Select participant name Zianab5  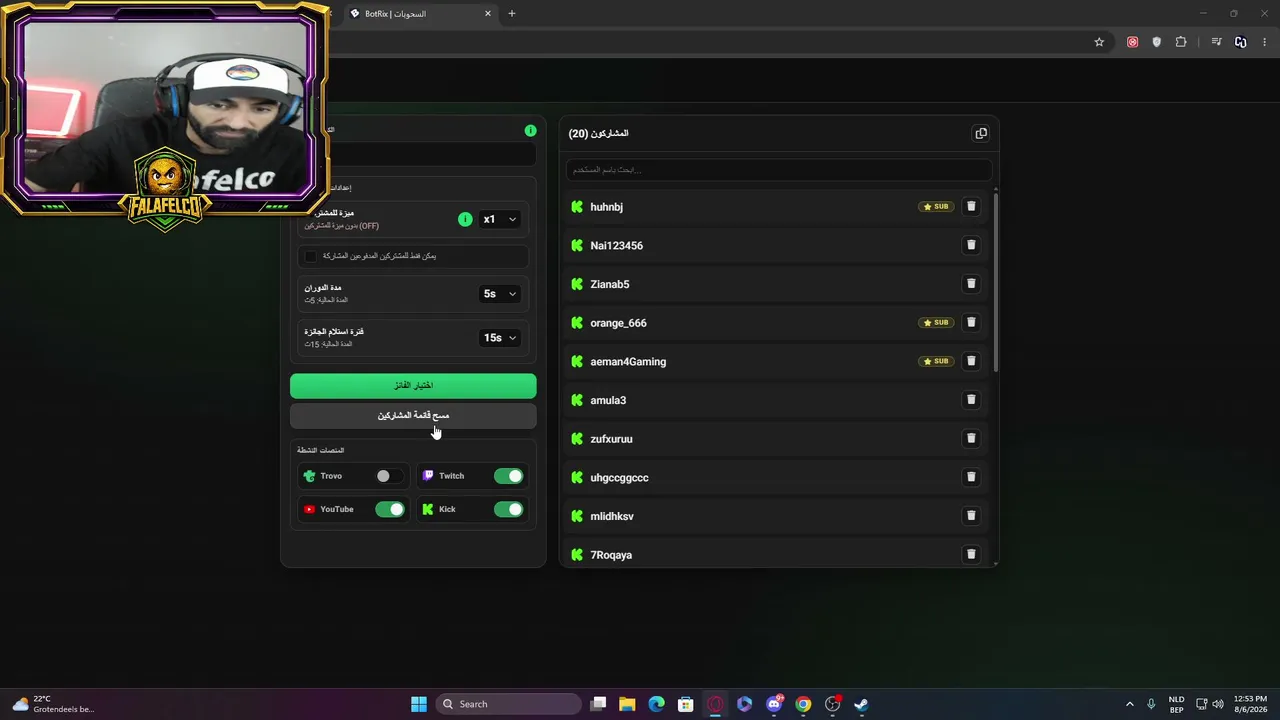point(610,284)
